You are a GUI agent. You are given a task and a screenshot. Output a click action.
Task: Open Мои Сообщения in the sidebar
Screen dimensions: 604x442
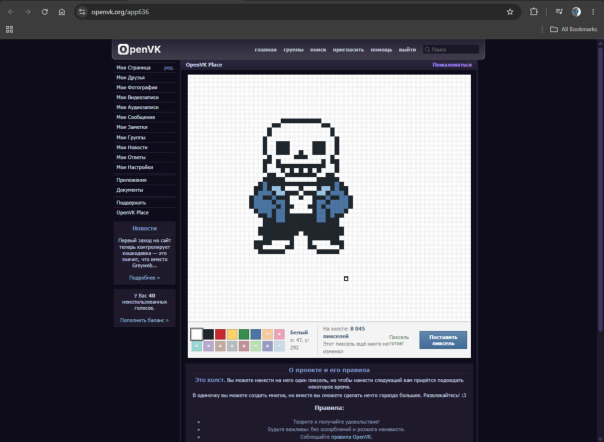(x=136, y=117)
